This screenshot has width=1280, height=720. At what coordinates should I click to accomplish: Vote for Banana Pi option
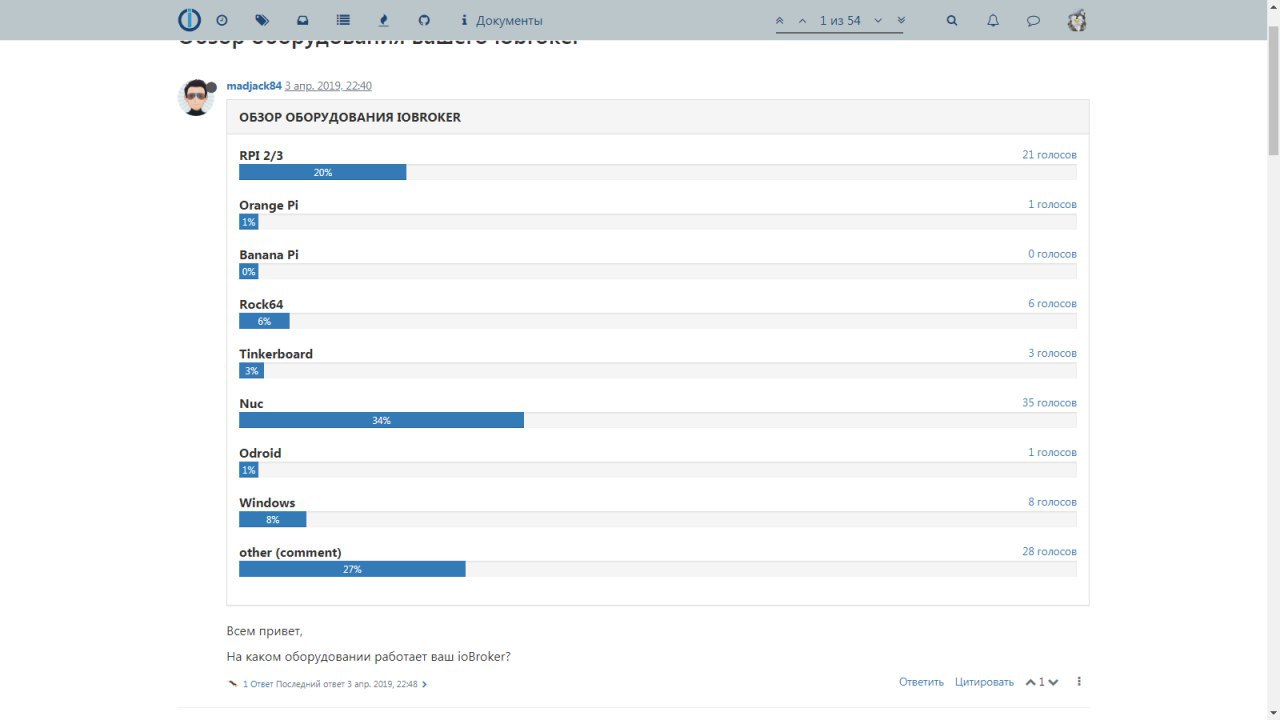point(268,255)
